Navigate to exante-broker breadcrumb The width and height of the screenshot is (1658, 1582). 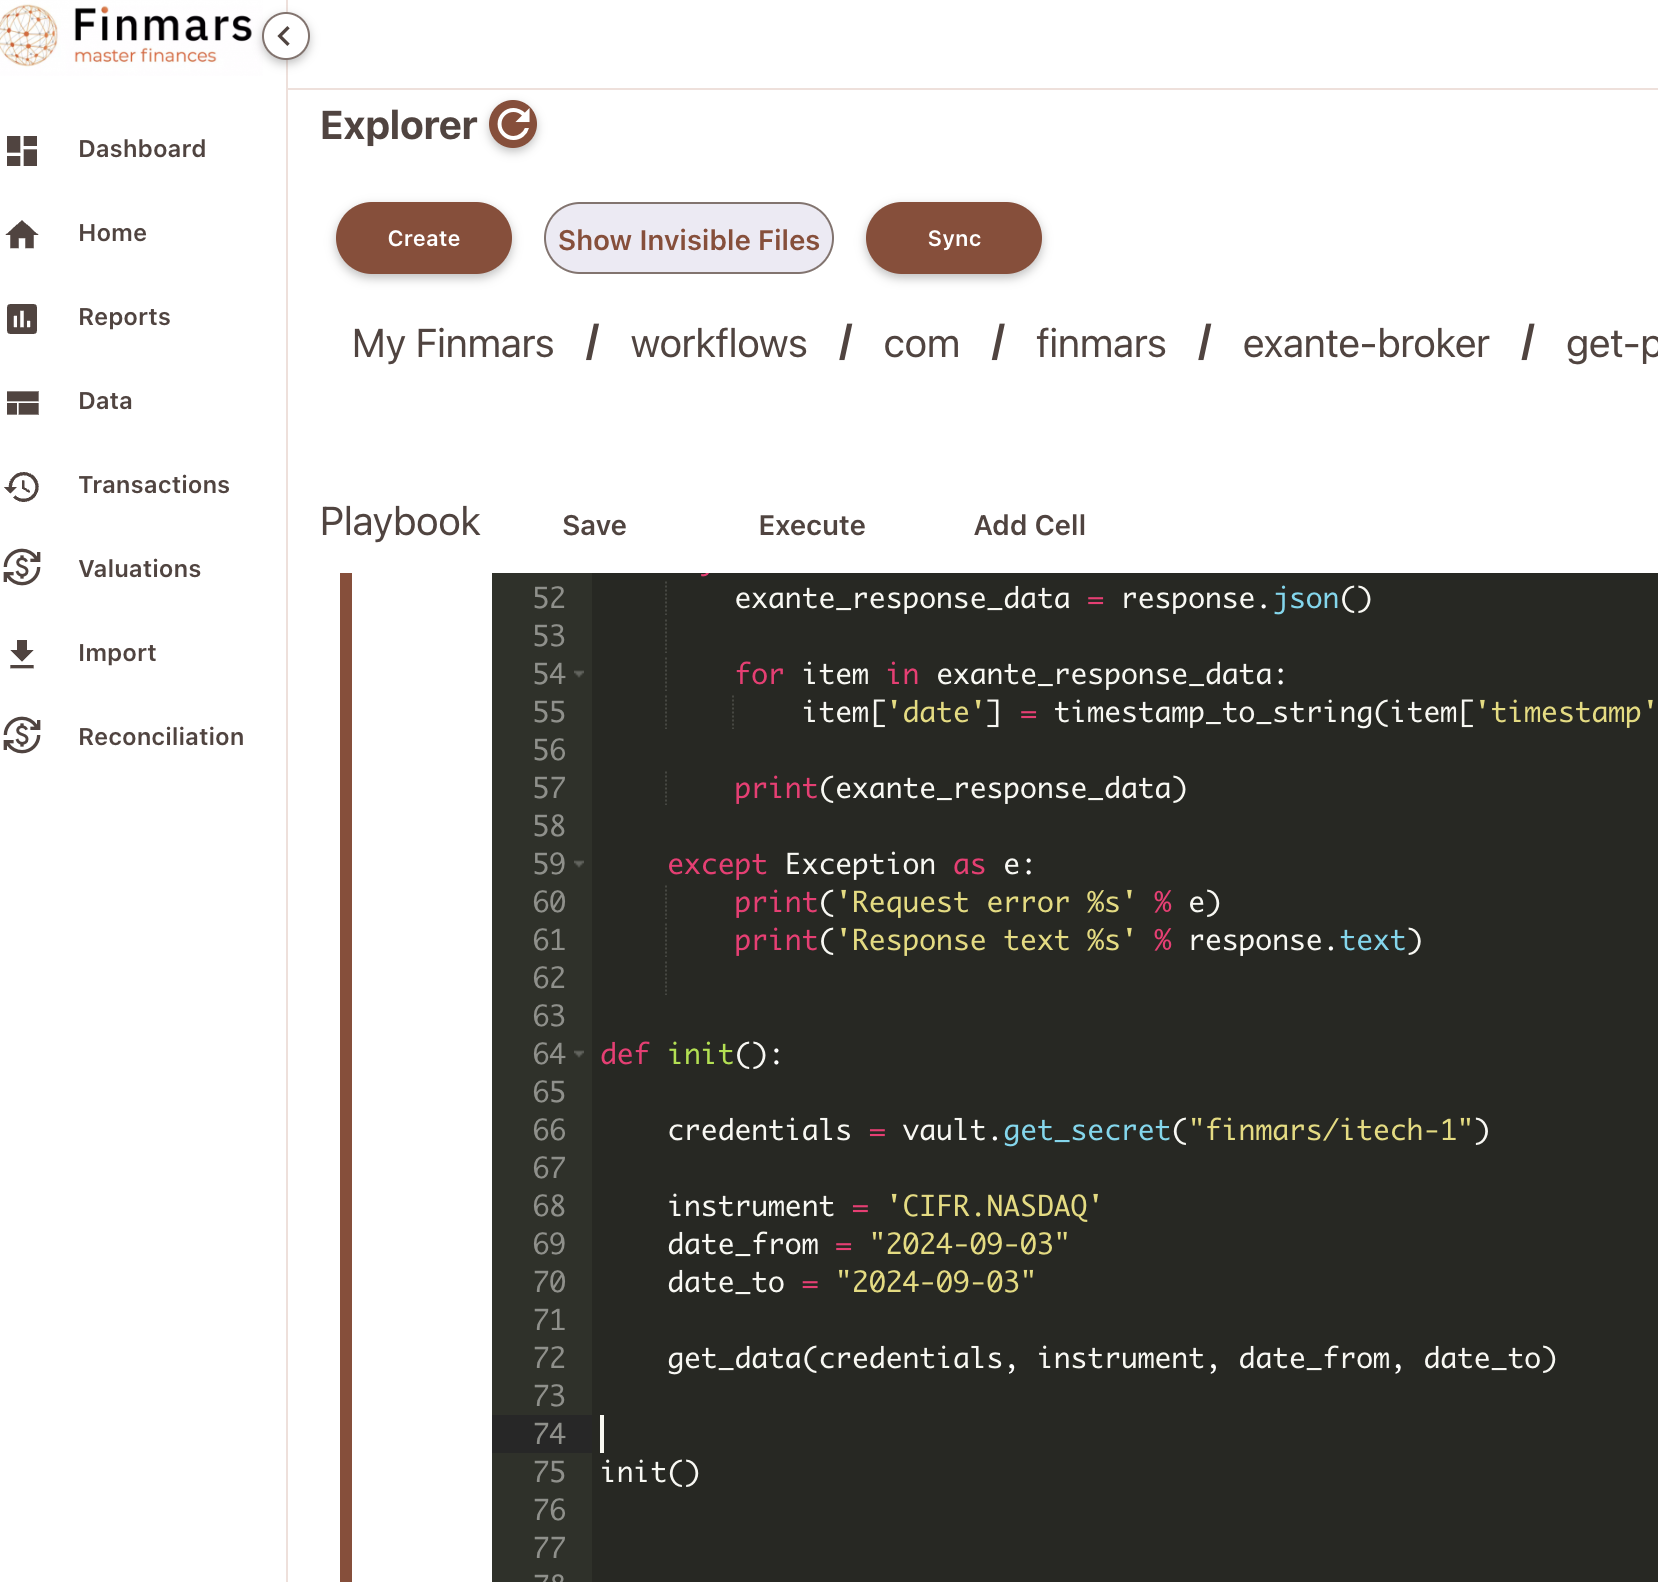(1366, 344)
